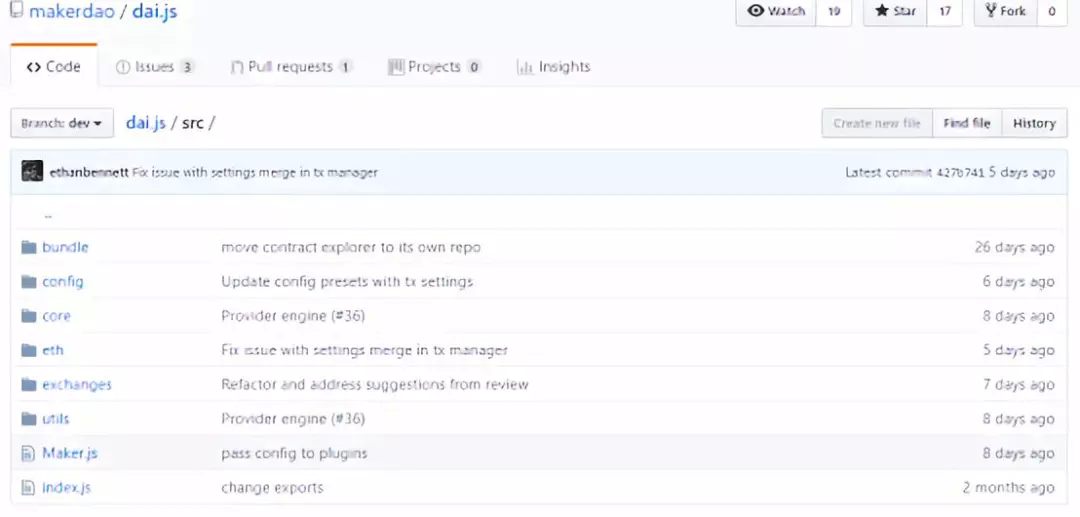Open the Maker.js file
The image size is (1080, 517).
[x=70, y=454]
